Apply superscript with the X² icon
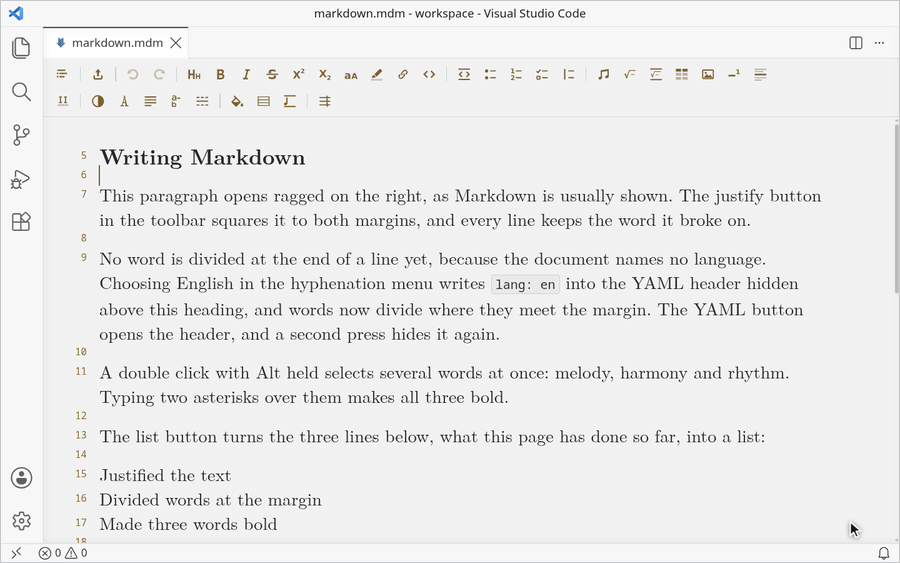Viewport: 900px width, 563px height. coord(298,74)
